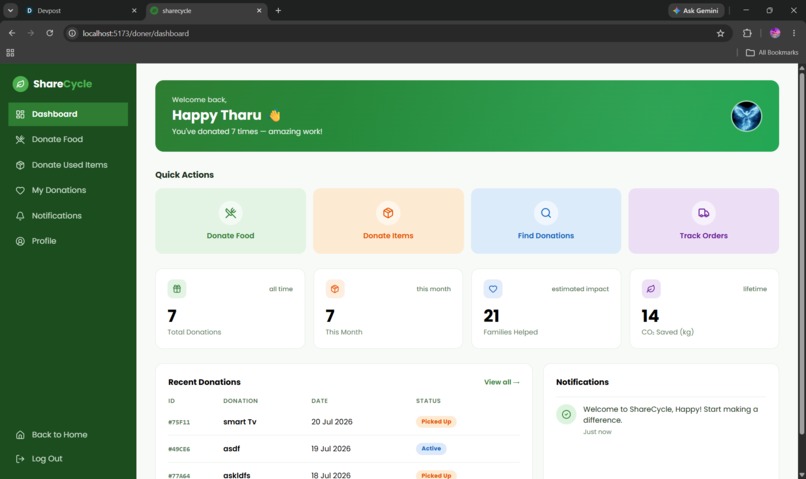Select the sharecycle browser tab
This screenshot has width=806, height=479.
[x=206, y=11]
